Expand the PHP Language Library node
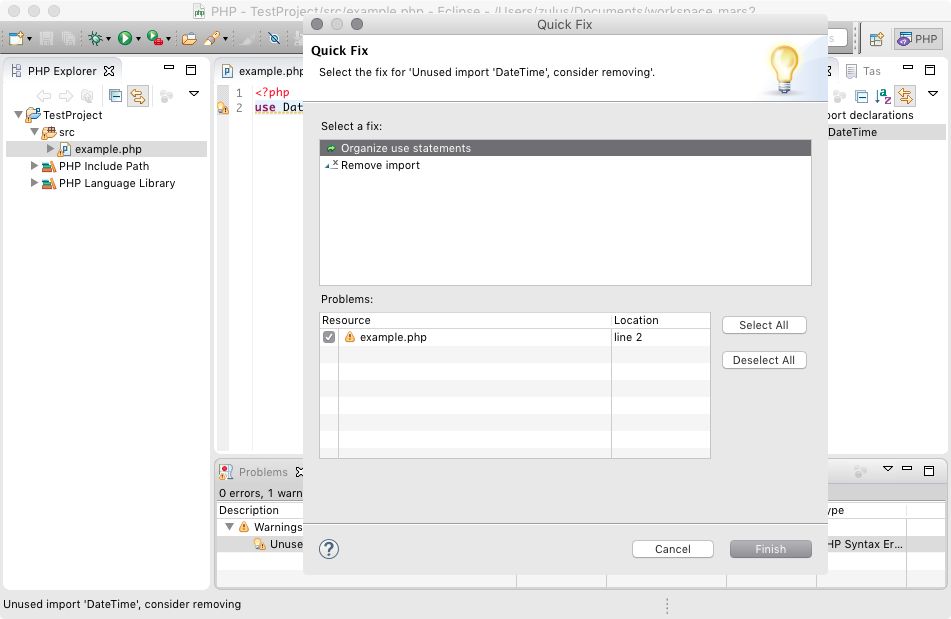Image resolution: width=951 pixels, height=619 pixels. [x=35, y=182]
